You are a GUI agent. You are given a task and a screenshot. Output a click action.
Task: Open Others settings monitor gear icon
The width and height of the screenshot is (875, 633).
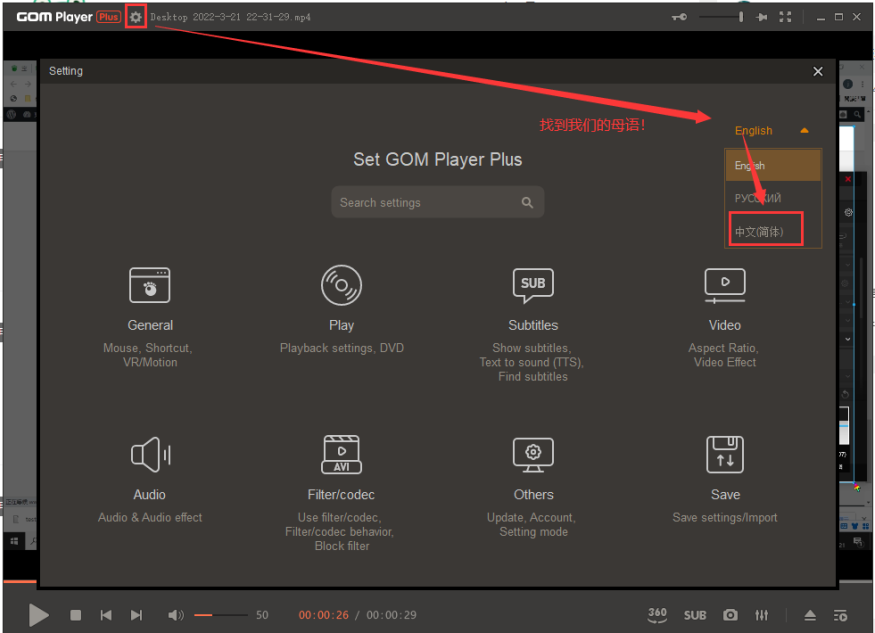point(533,454)
